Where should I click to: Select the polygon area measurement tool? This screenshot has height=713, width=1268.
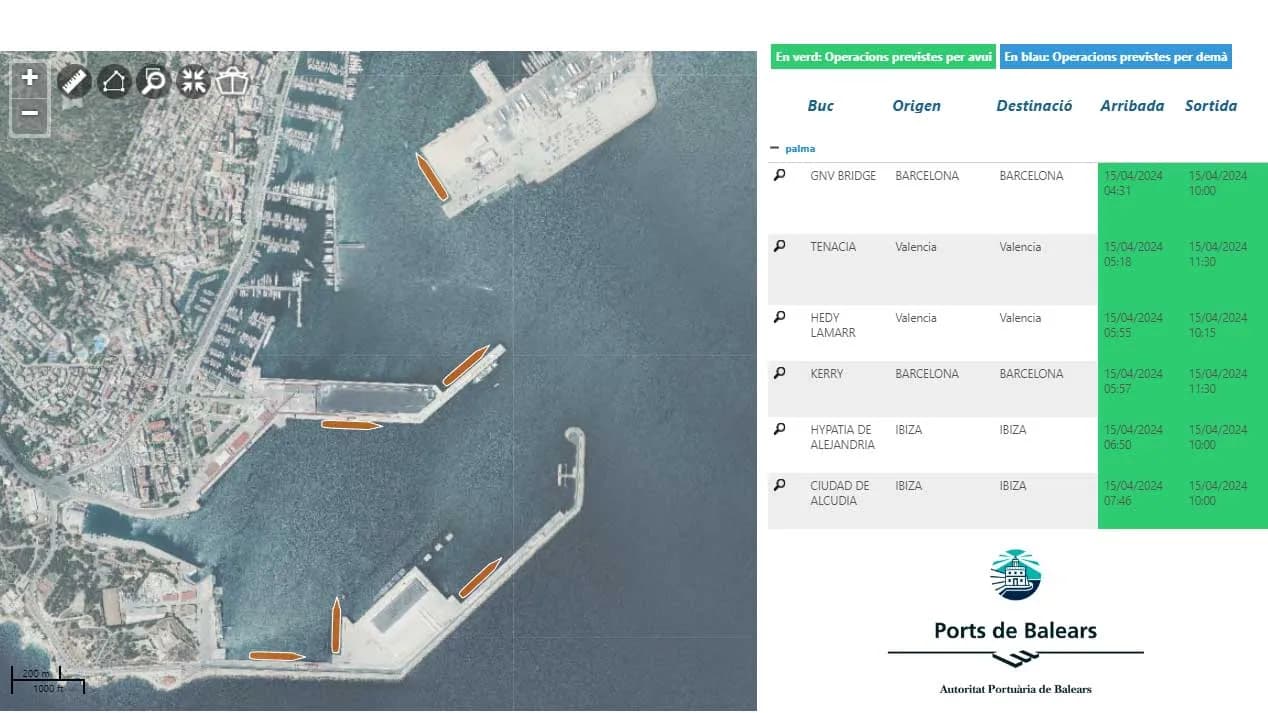pos(114,81)
